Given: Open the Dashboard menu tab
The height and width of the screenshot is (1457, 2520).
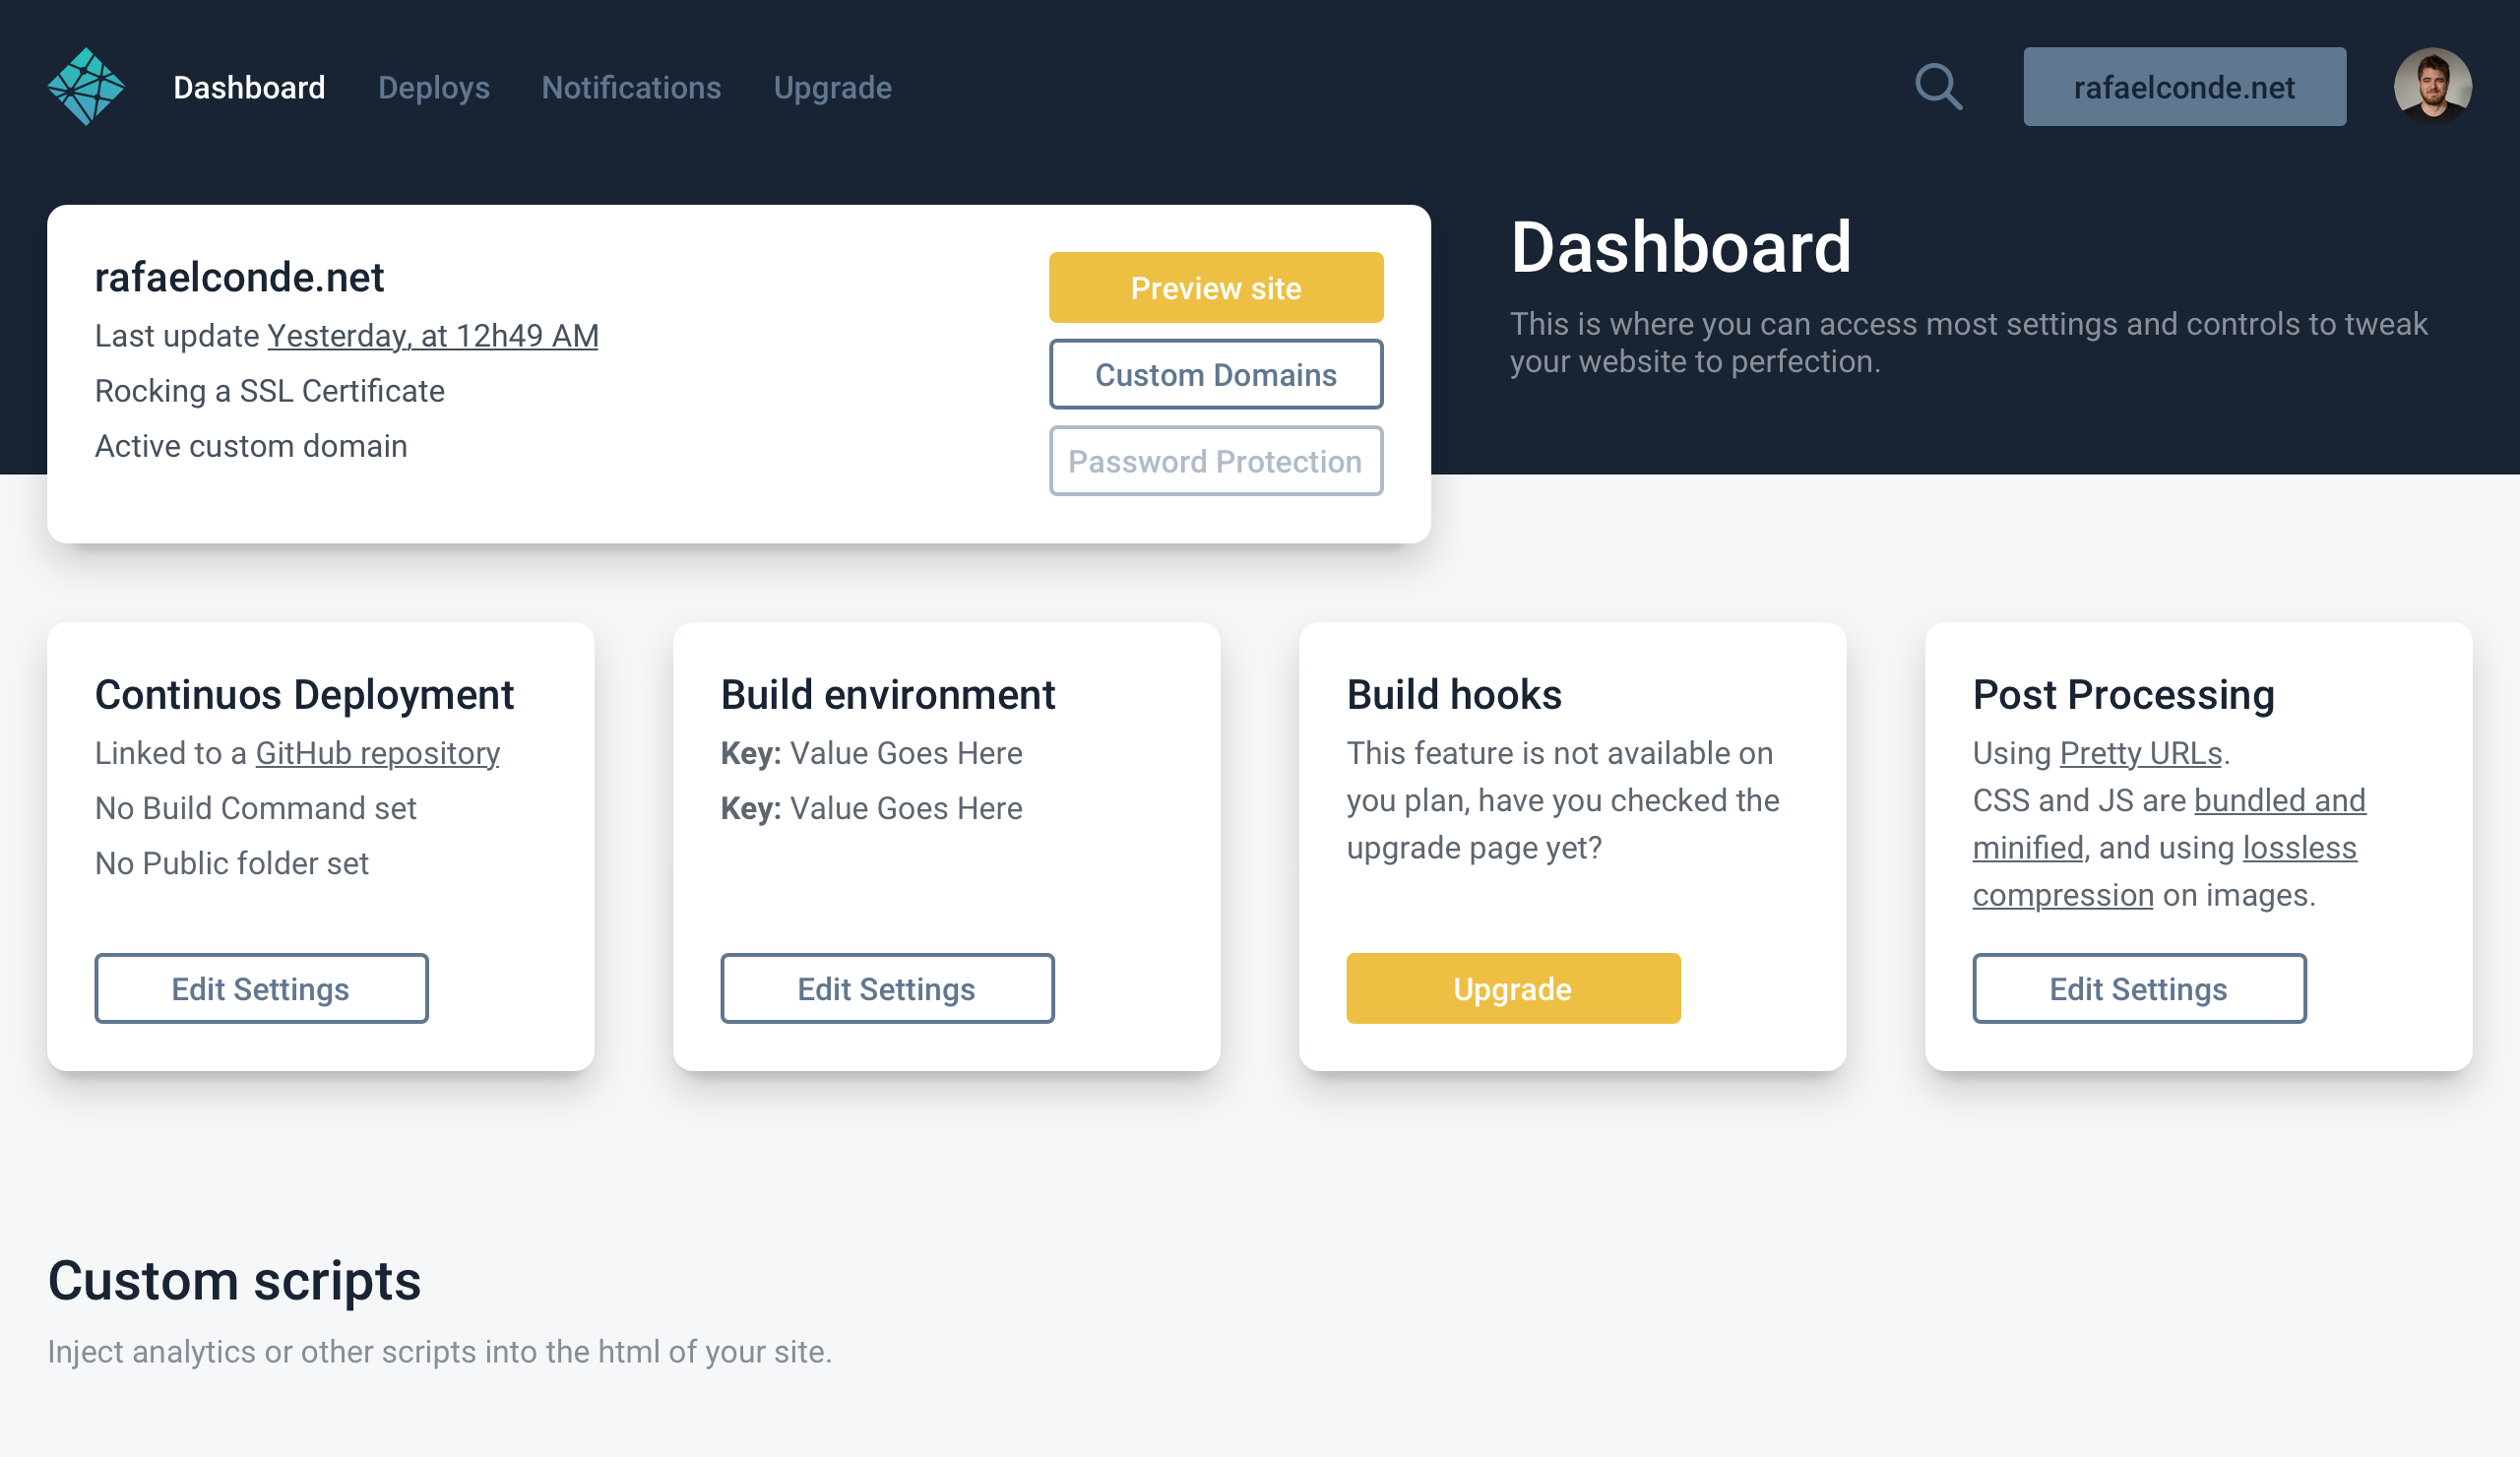Looking at the screenshot, I should 250,85.
